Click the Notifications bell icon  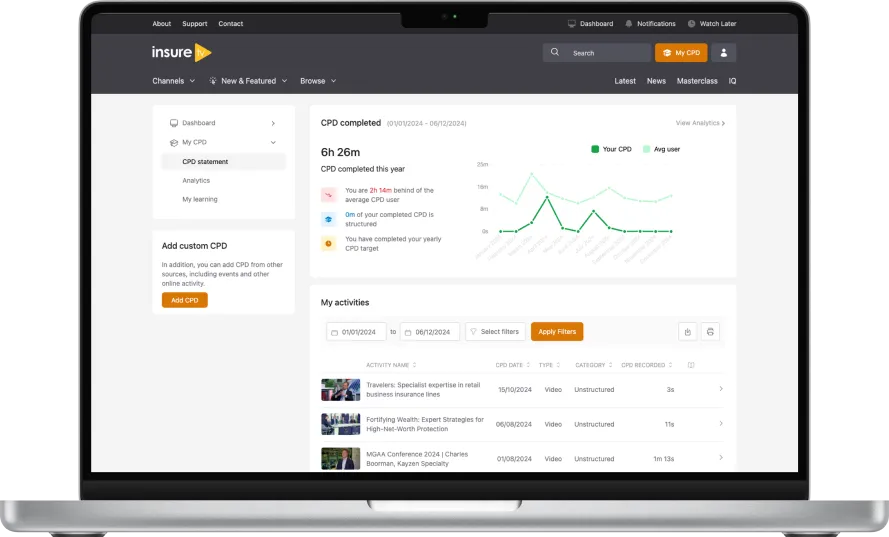(x=629, y=24)
